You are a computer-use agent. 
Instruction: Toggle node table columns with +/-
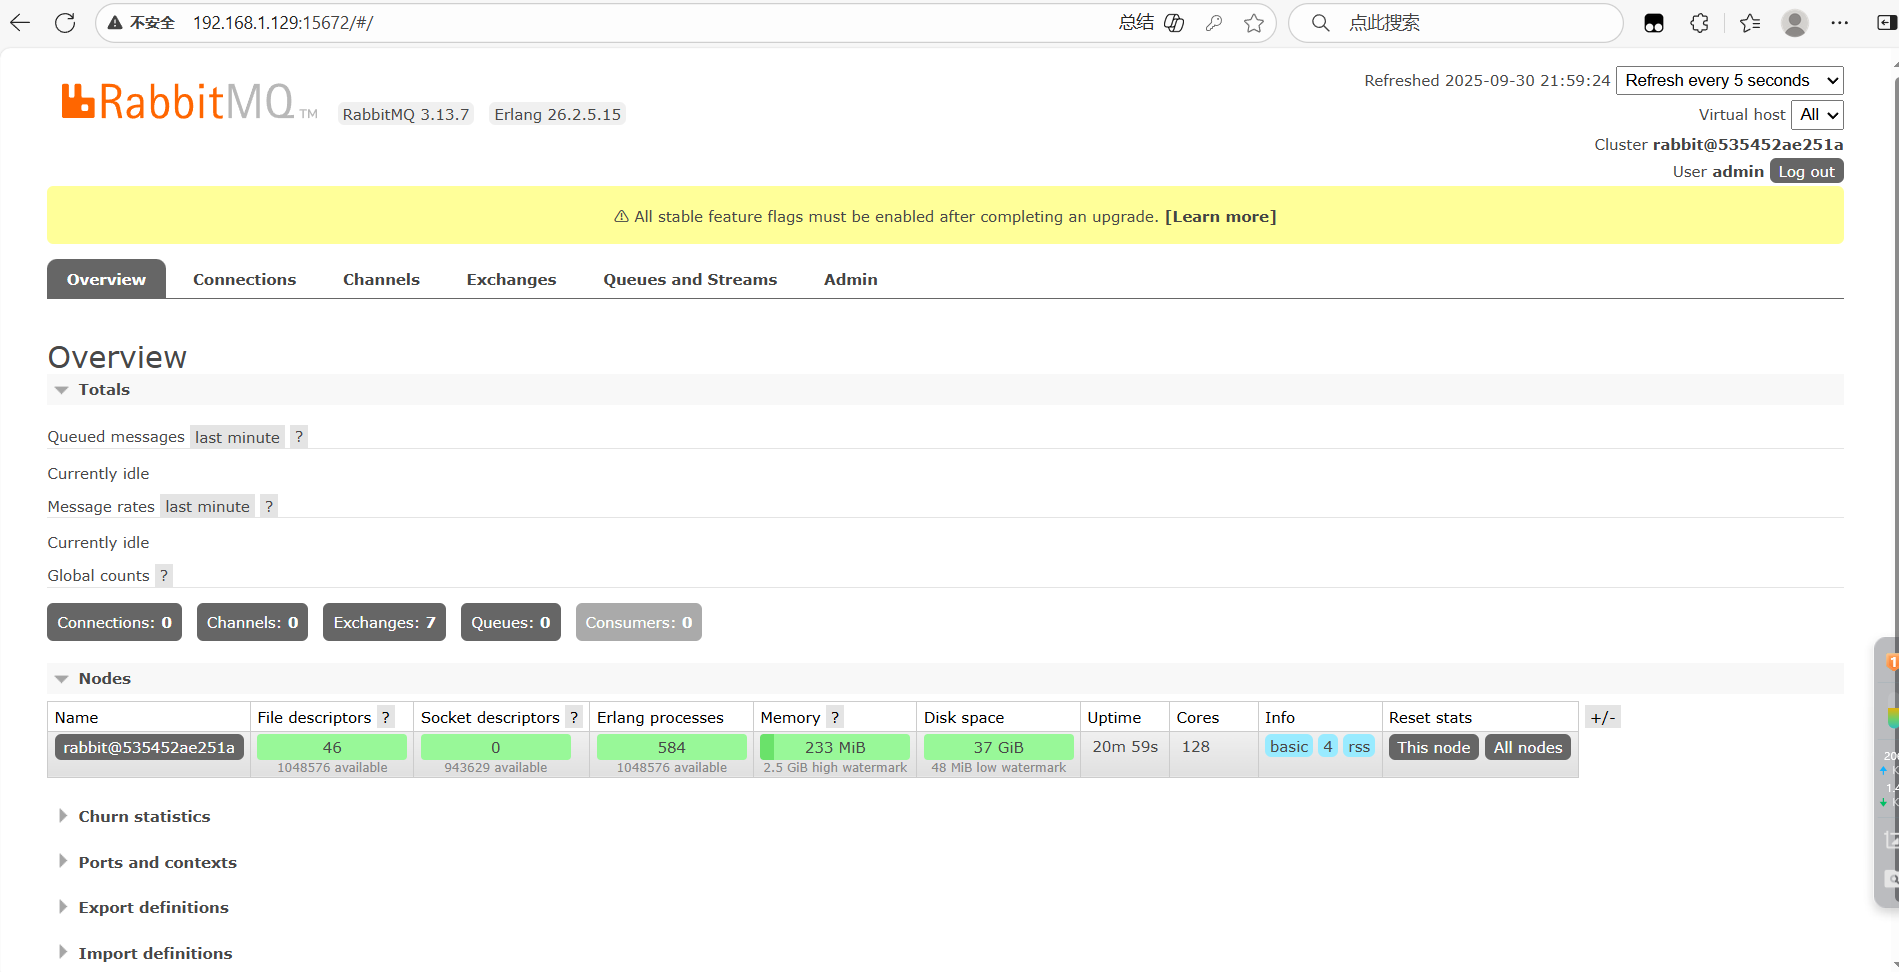[1603, 717]
